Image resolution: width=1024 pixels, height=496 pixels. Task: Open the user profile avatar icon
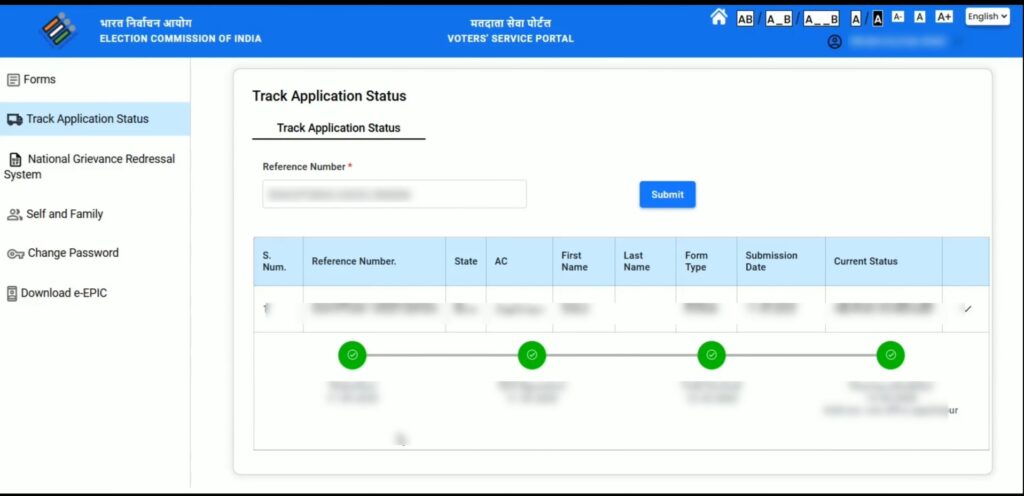pos(835,42)
